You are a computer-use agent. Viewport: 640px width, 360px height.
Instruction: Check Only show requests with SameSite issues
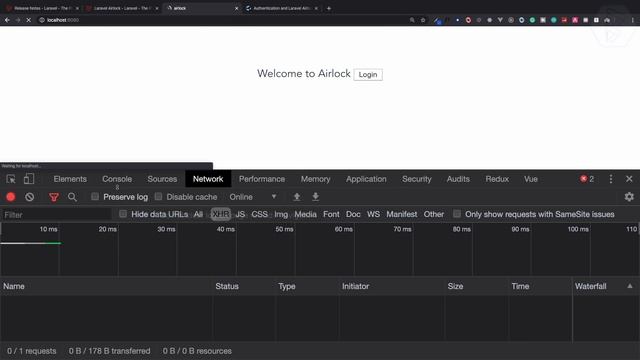(x=457, y=214)
